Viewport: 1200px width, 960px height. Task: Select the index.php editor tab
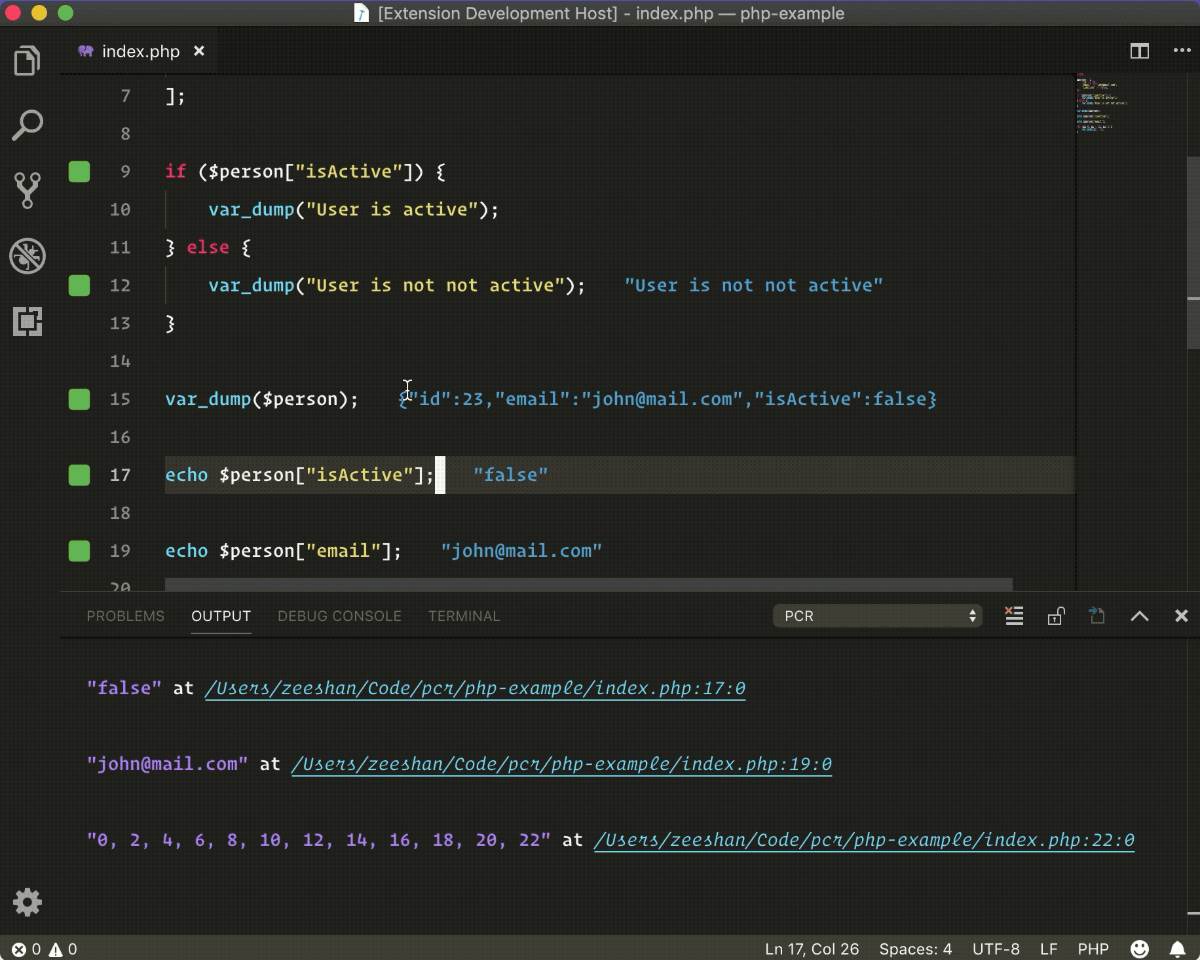140,51
